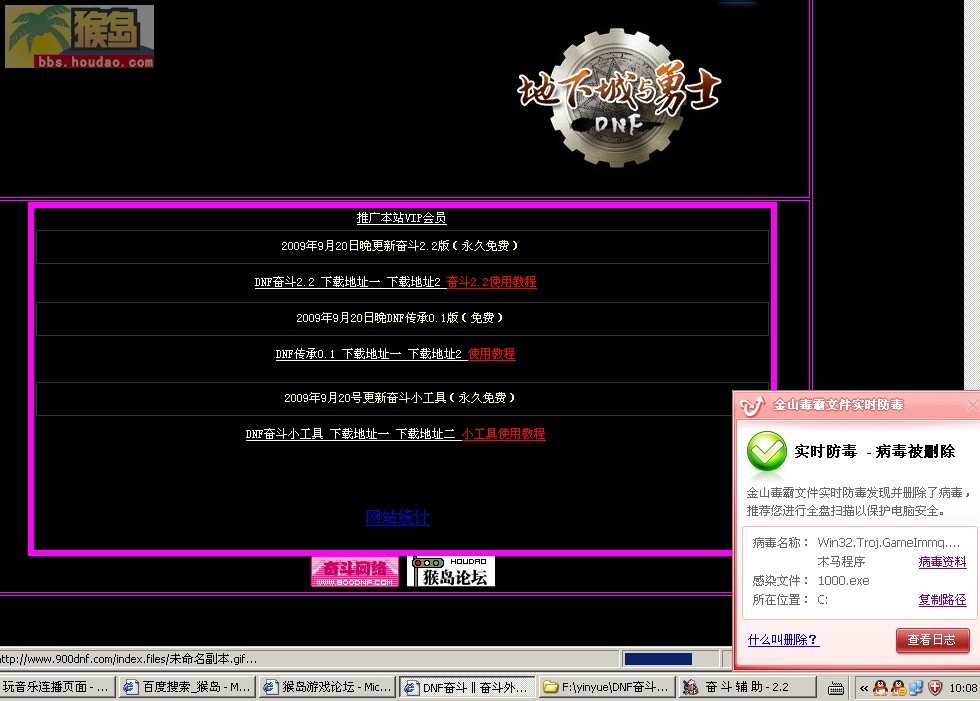The width and height of the screenshot is (980, 701).
Task: Open the 病毒资料 link in the antivirus popup
Action: click(x=942, y=562)
